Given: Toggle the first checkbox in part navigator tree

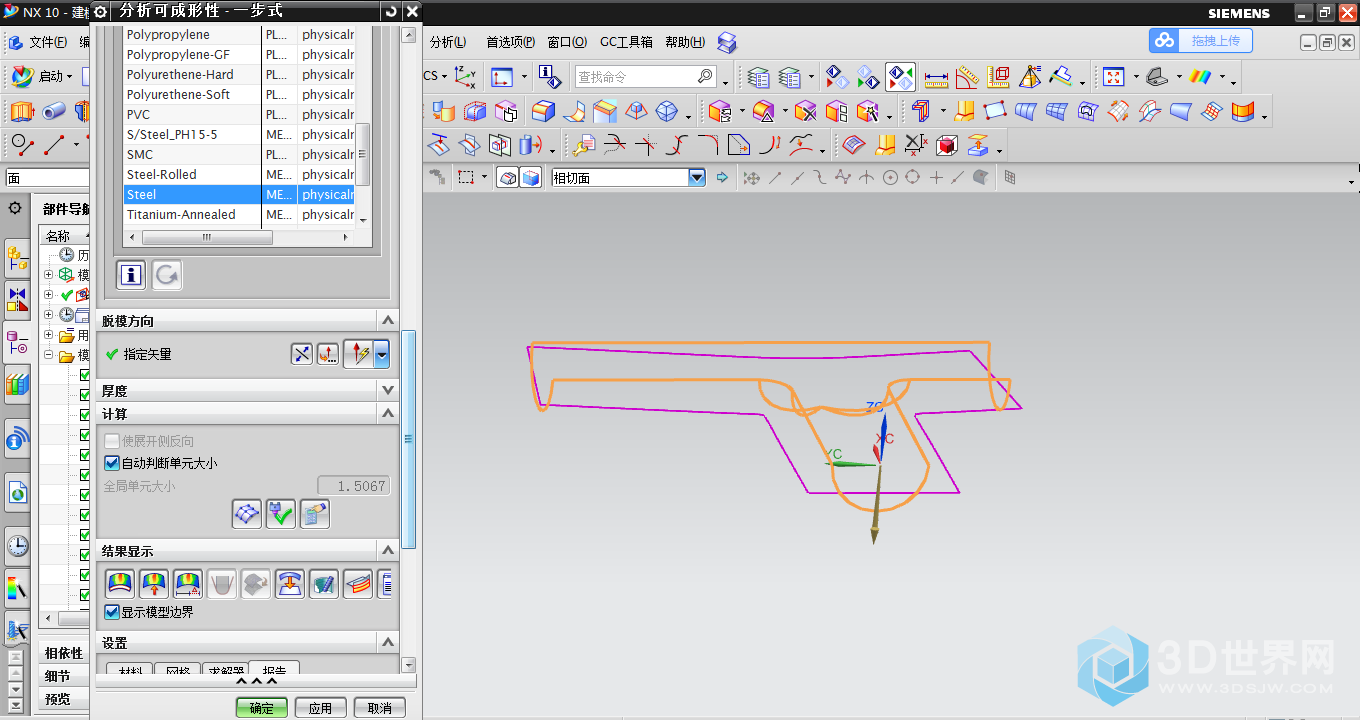Looking at the screenshot, I should point(86,375).
